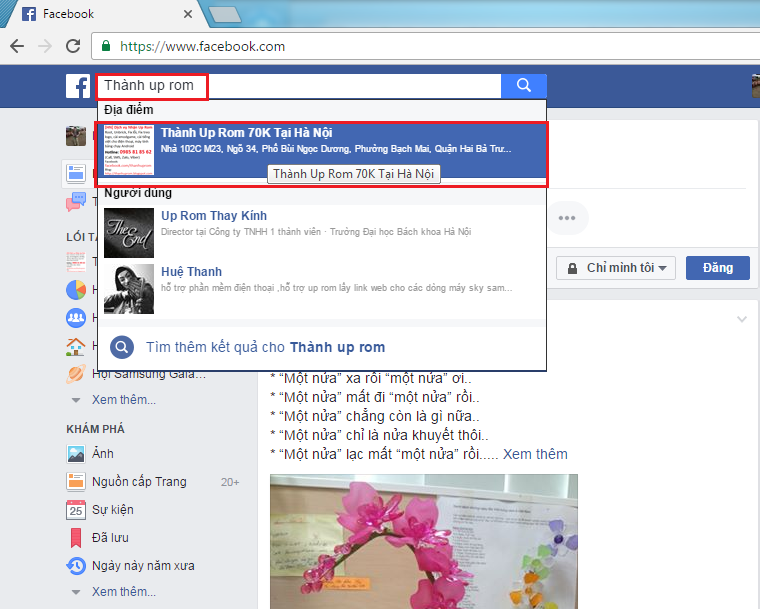Click the Nguồn cấp Trang icon

[x=76, y=481]
